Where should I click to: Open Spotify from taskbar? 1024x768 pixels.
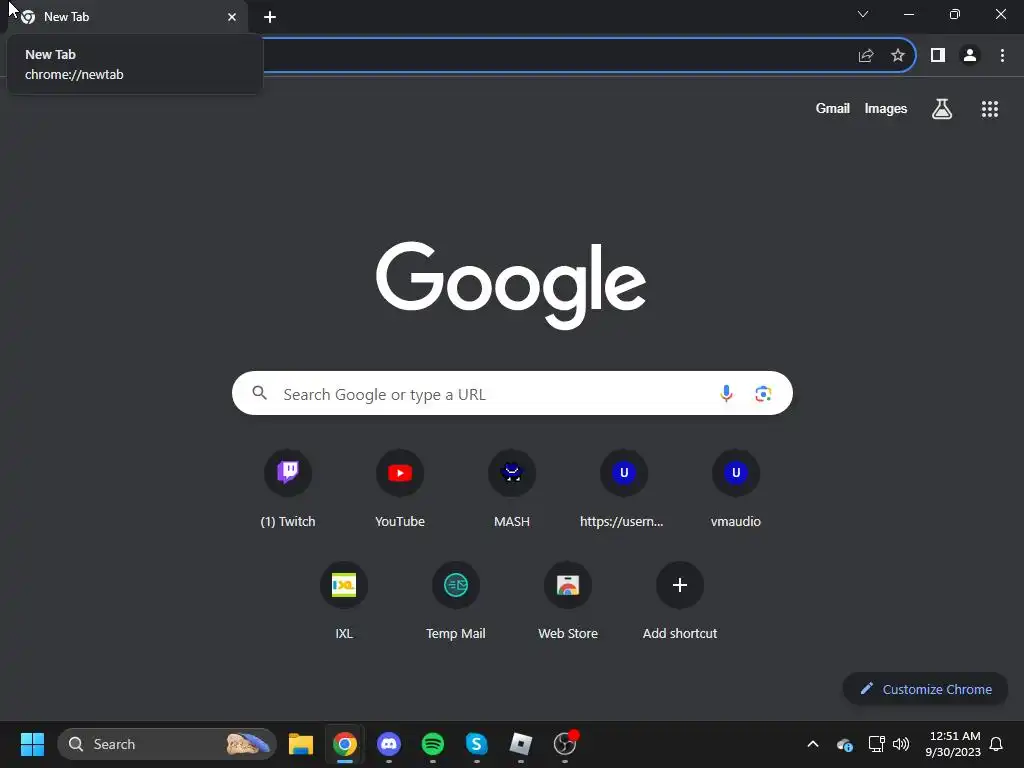[x=432, y=744]
